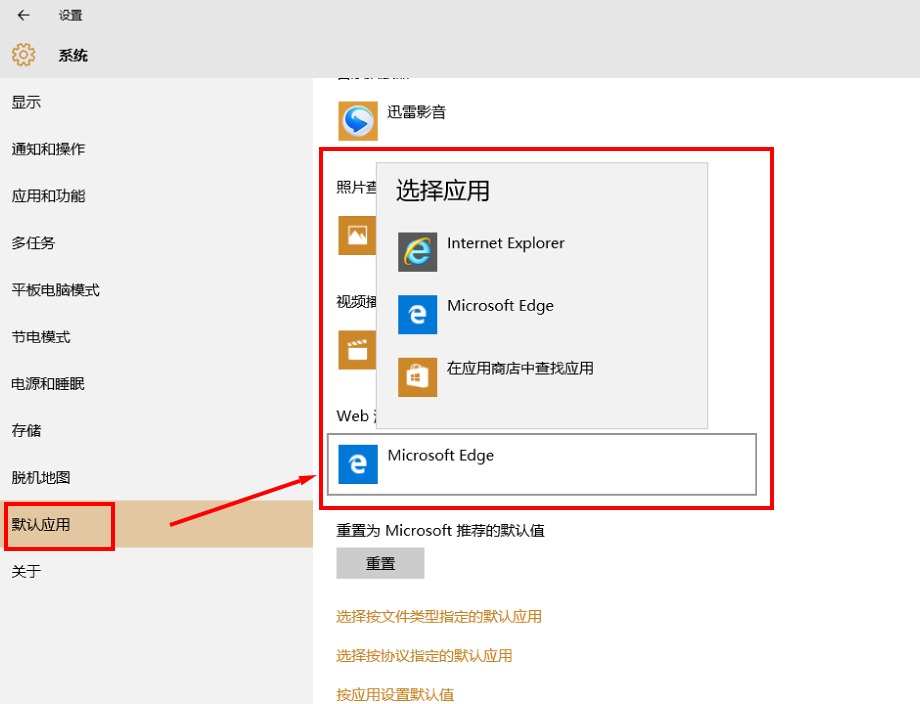This screenshot has height=704, width=920.
Task: Open 应用和功能 settings section
Action: tap(156, 196)
